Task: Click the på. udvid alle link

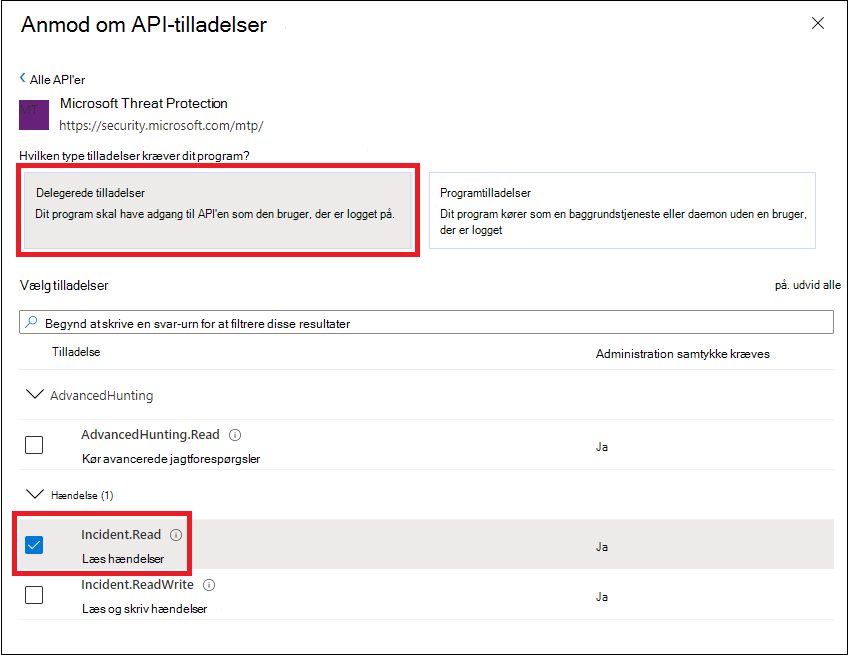Action: [x=807, y=285]
